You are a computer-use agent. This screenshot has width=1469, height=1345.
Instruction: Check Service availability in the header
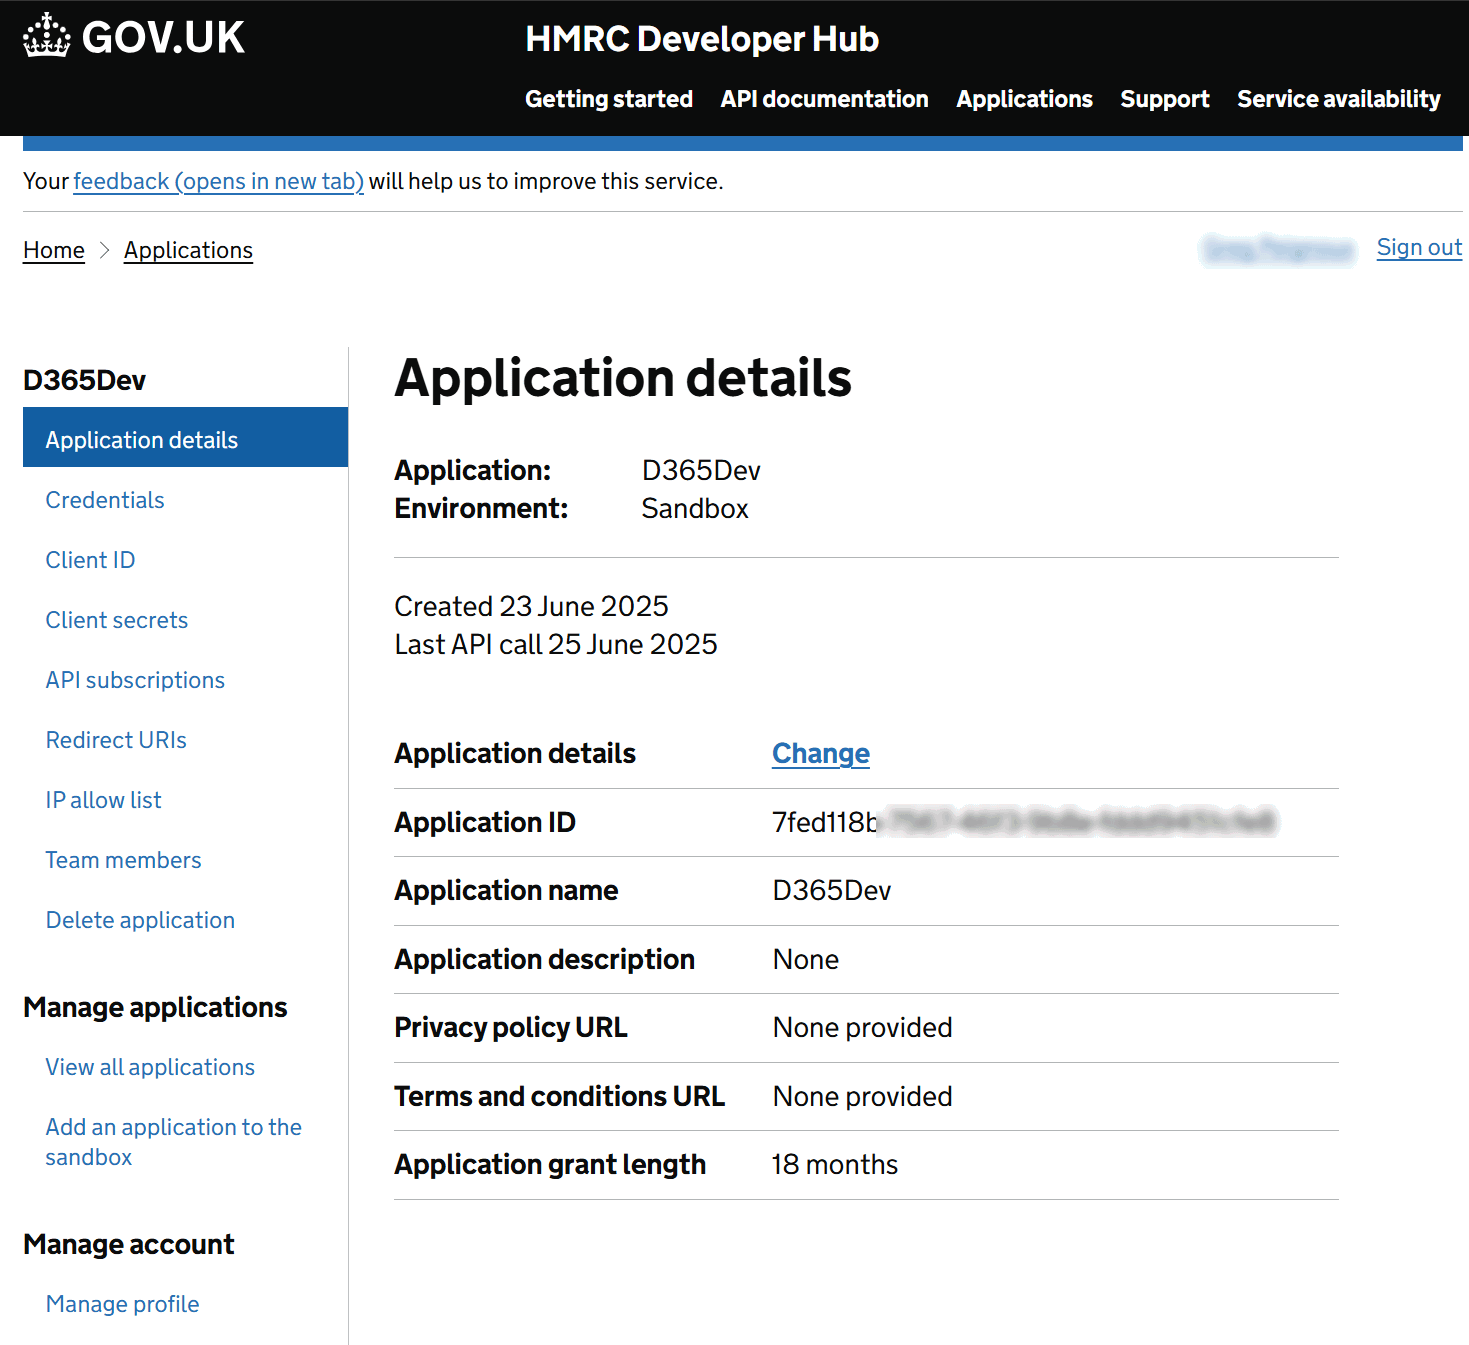(1339, 99)
